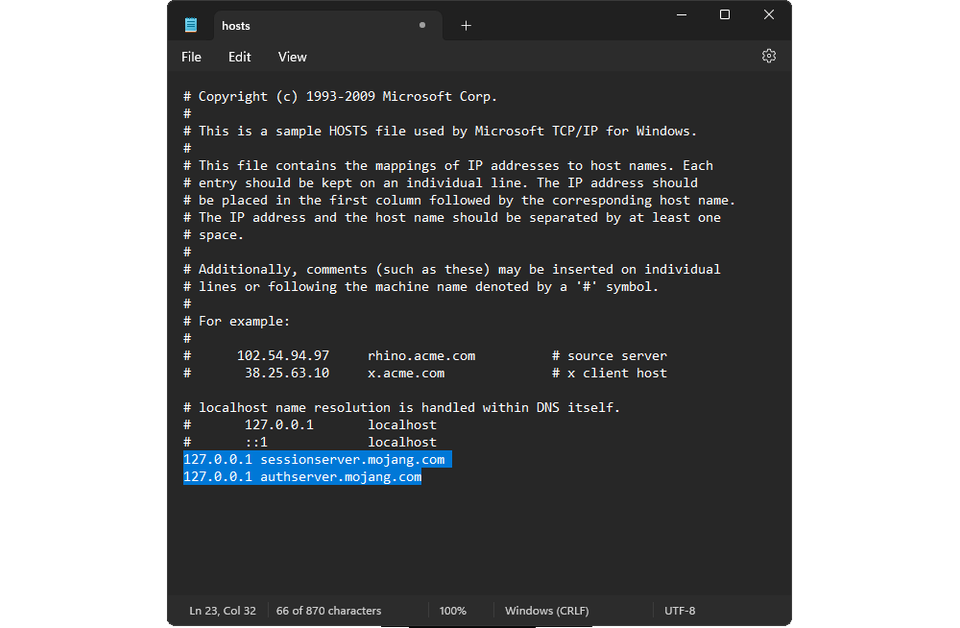
Task: Open the View menu
Action: pyautogui.click(x=292, y=57)
